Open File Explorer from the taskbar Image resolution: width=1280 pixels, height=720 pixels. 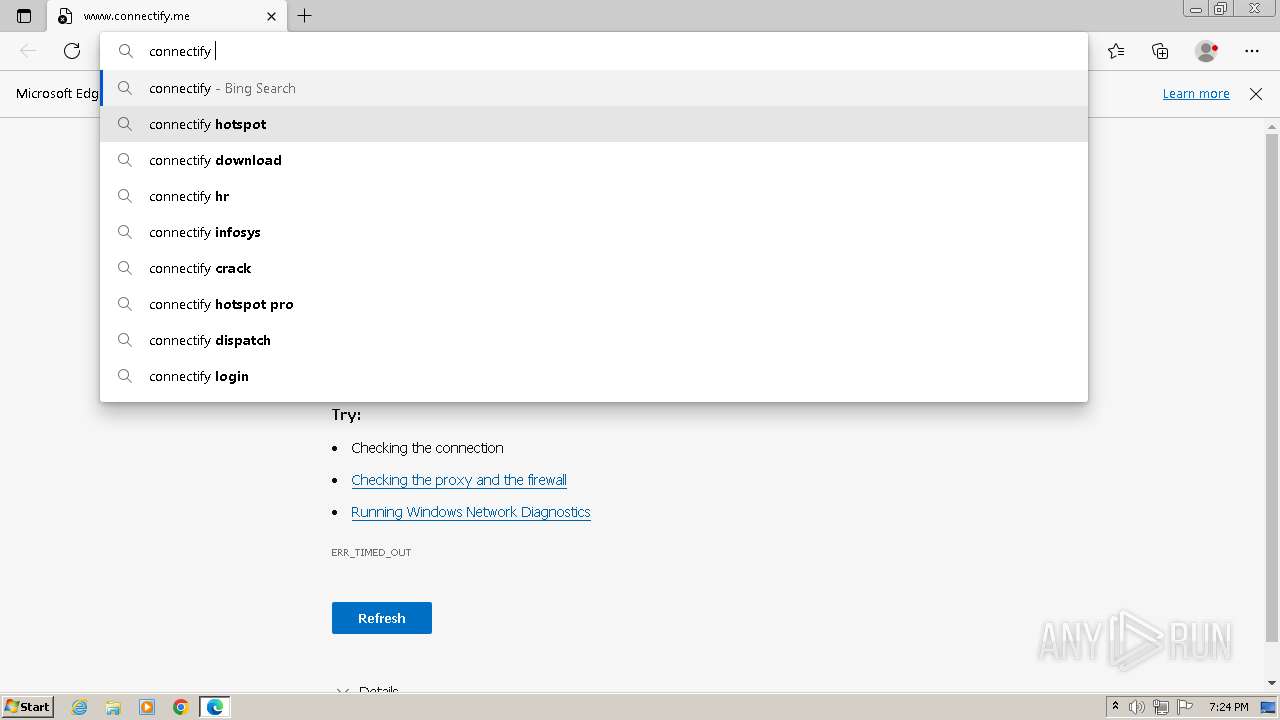pyautogui.click(x=113, y=707)
